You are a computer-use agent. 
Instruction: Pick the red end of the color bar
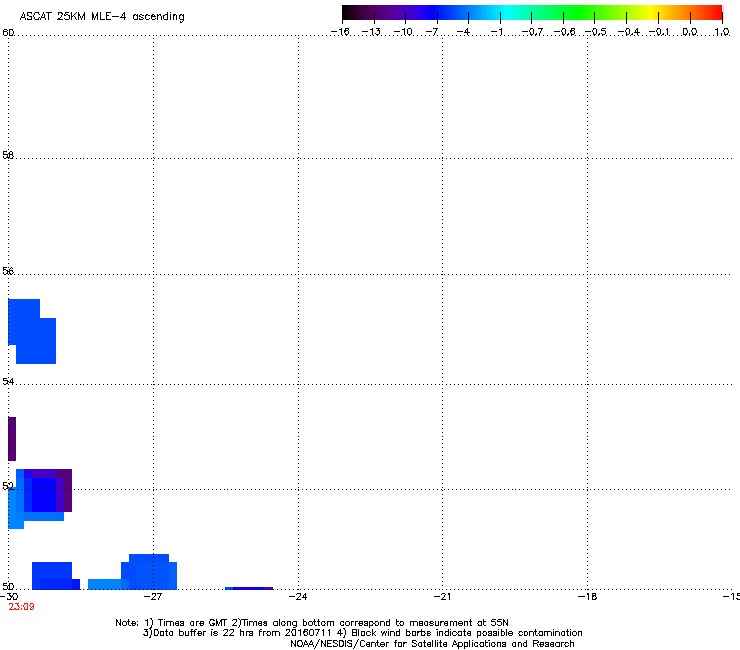pyautogui.click(x=715, y=13)
